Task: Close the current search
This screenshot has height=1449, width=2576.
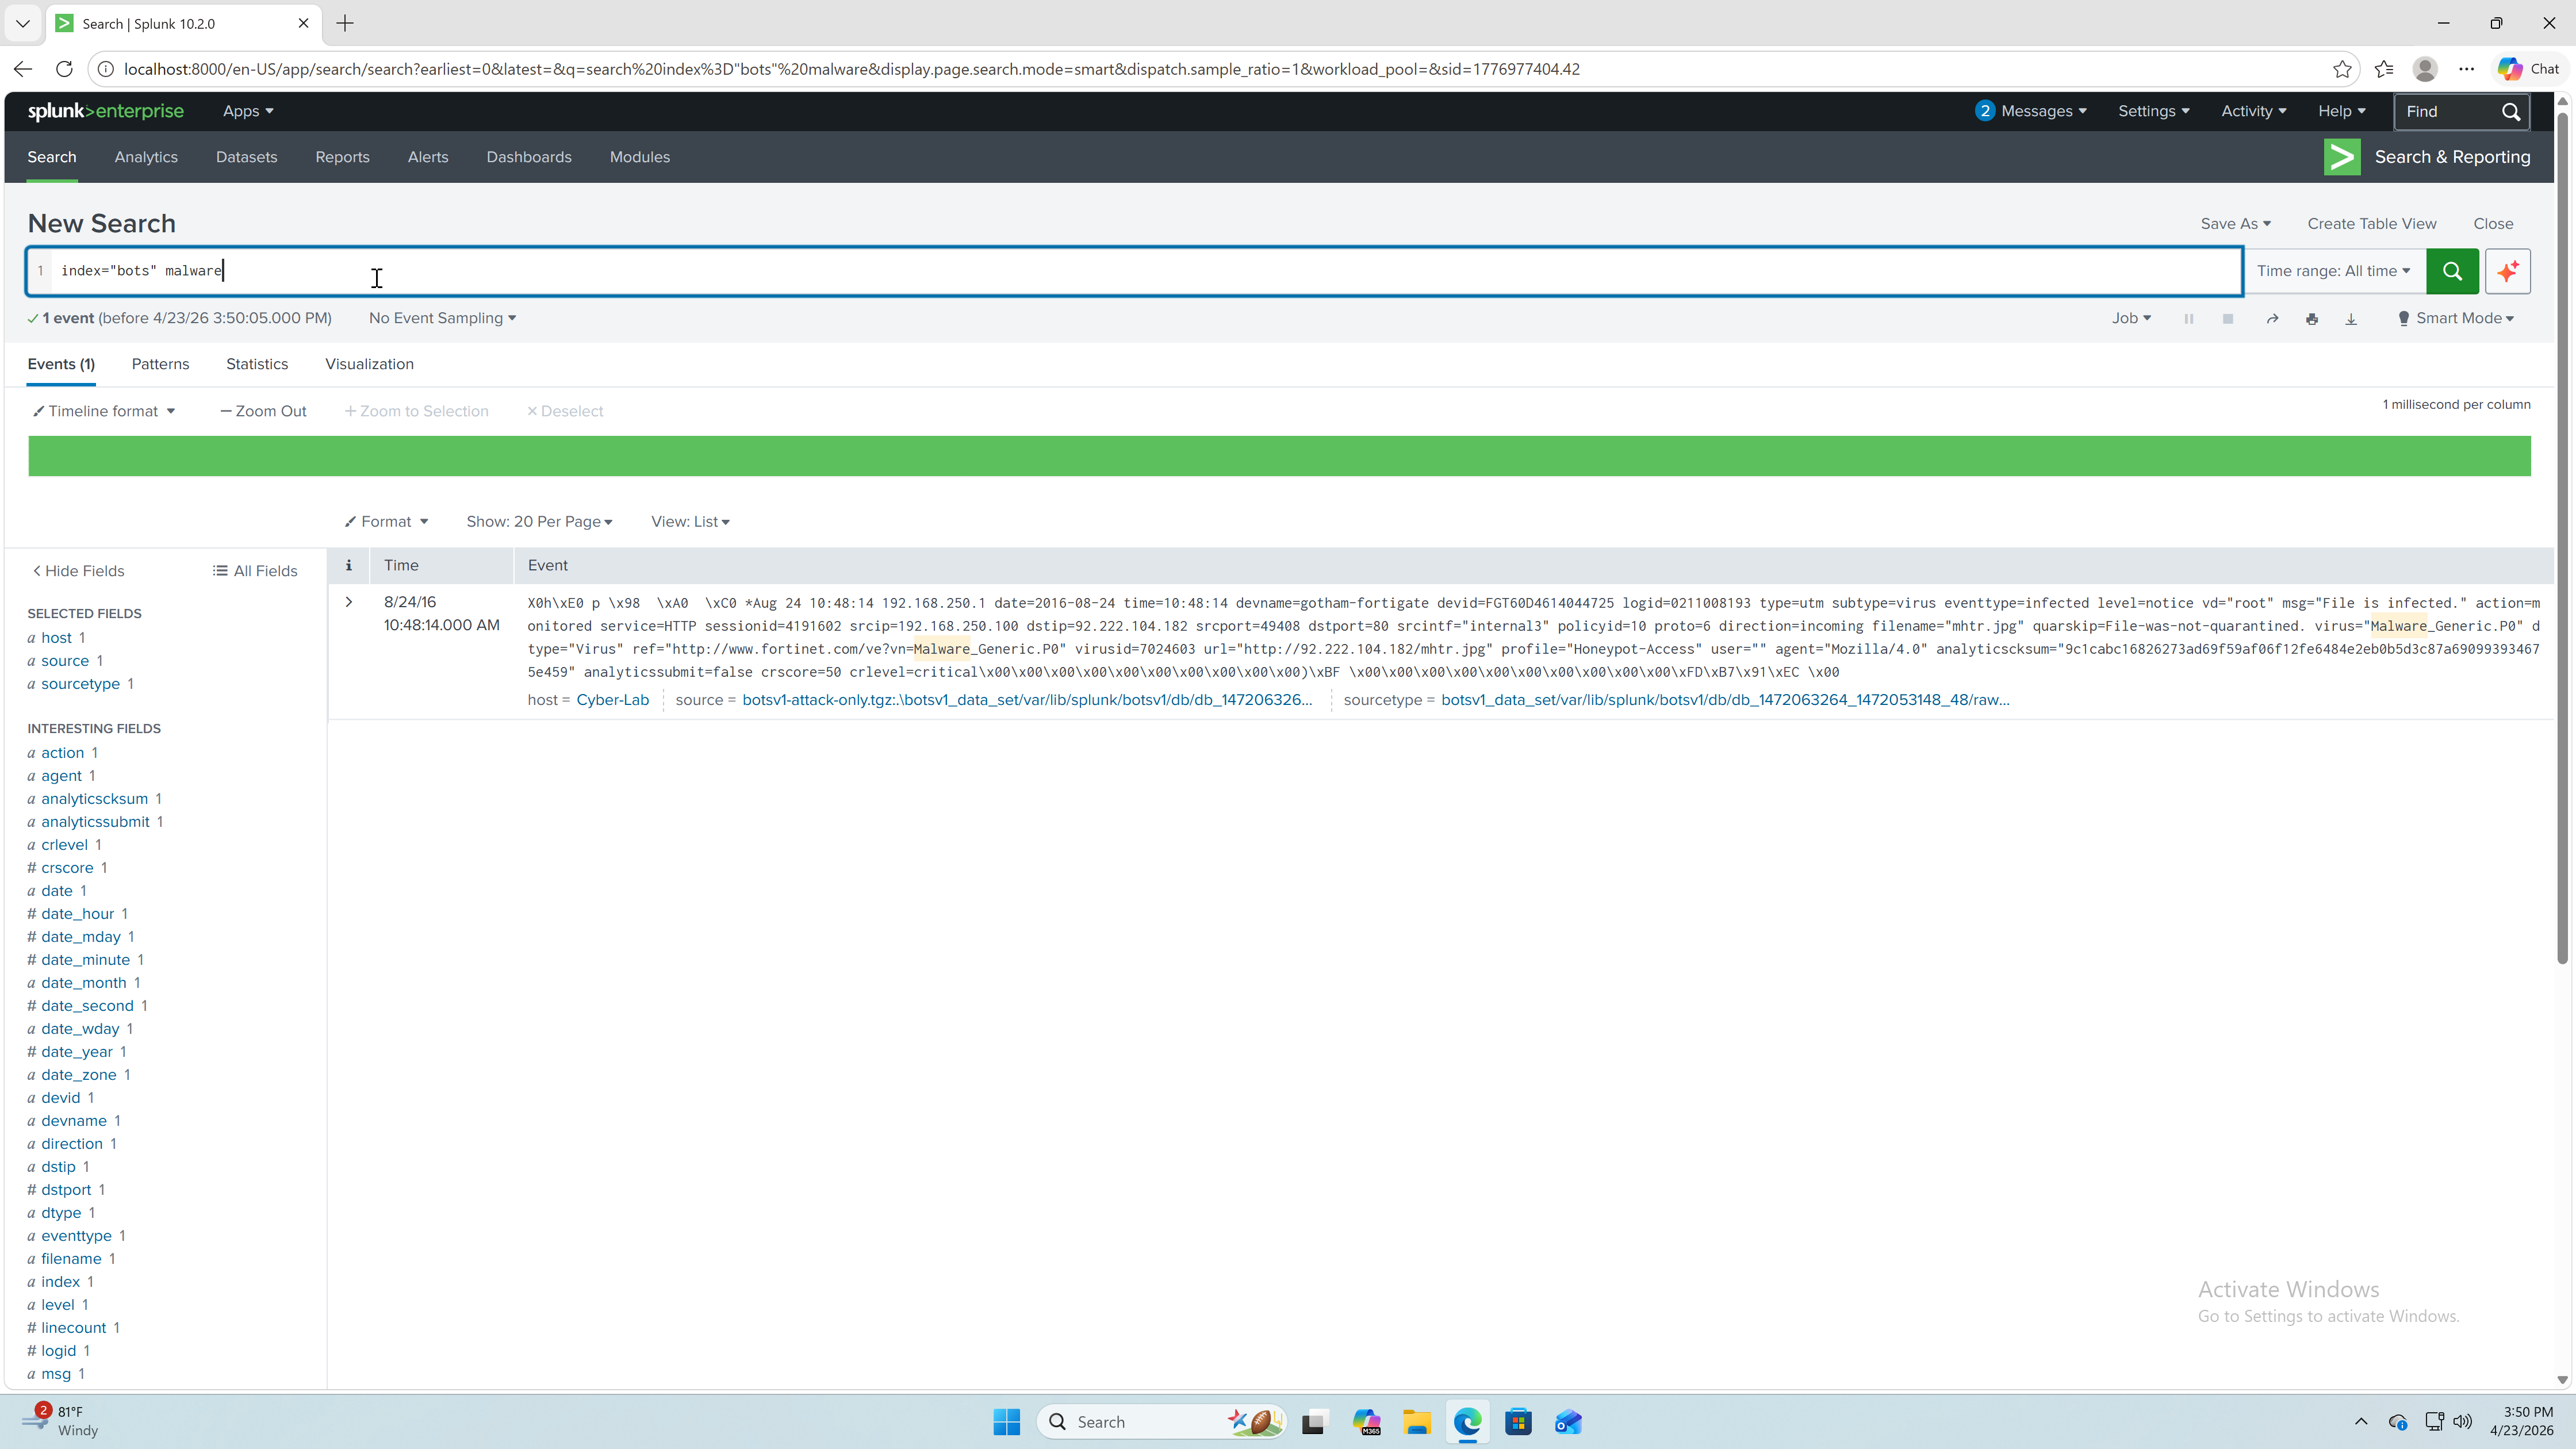Action: pos(2493,224)
